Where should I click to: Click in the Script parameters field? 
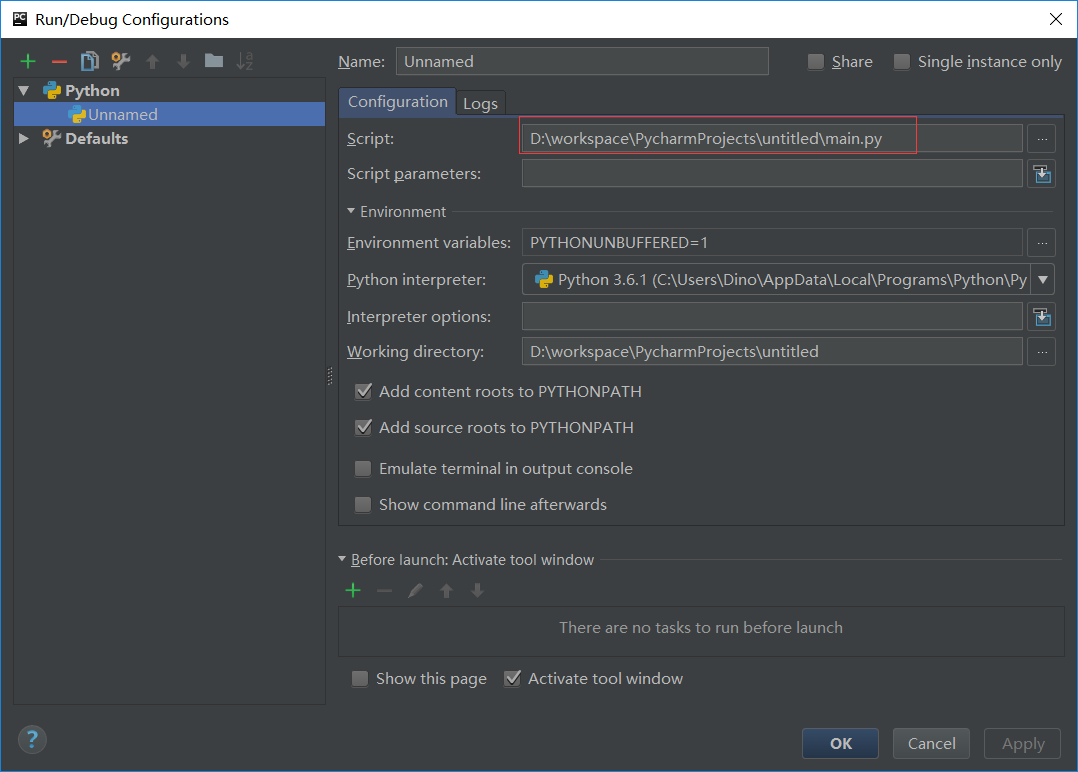[772, 174]
